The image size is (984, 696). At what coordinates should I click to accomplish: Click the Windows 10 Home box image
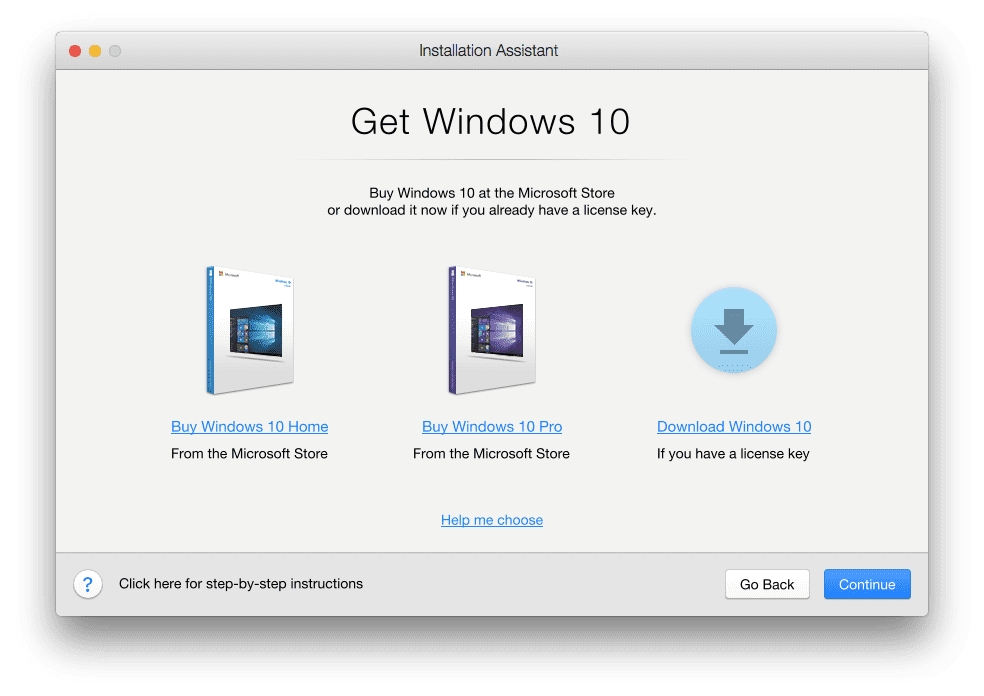coord(250,330)
